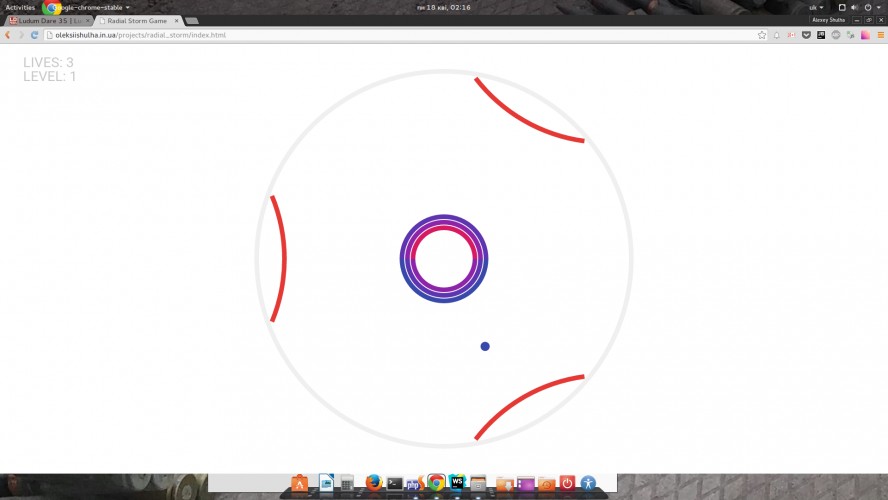Switch to the Ludum Dare 35 tab
The height and width of the screenshot is (500, 888).
46,20
